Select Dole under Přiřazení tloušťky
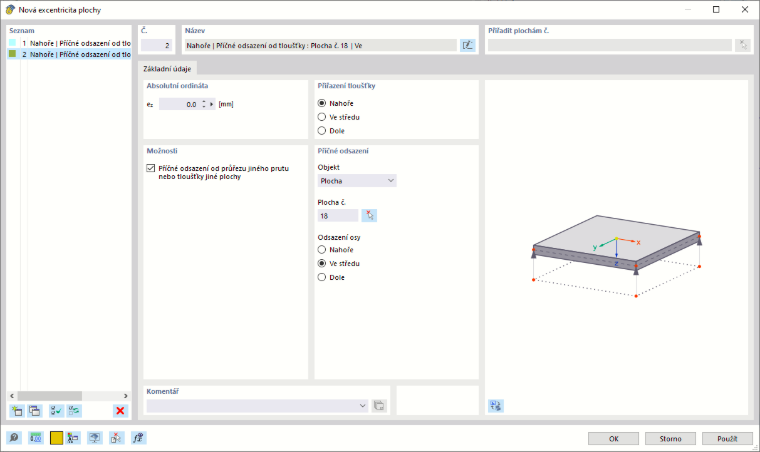760x452 pixels. 322,131
